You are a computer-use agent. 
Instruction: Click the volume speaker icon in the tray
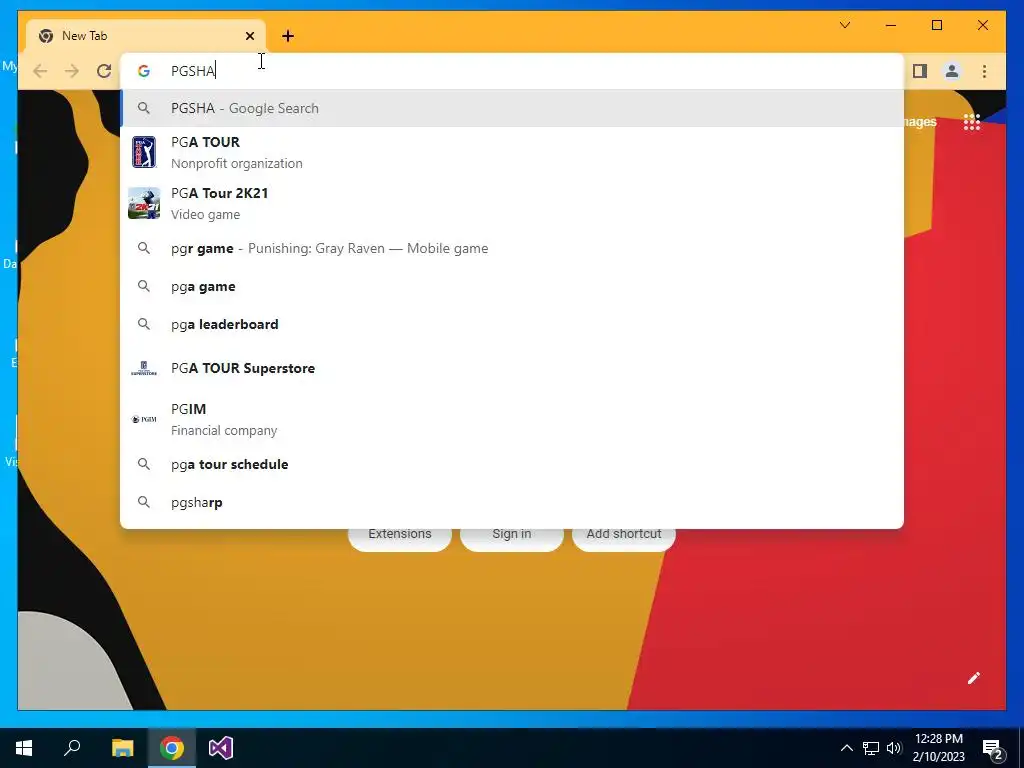point(894,748)
